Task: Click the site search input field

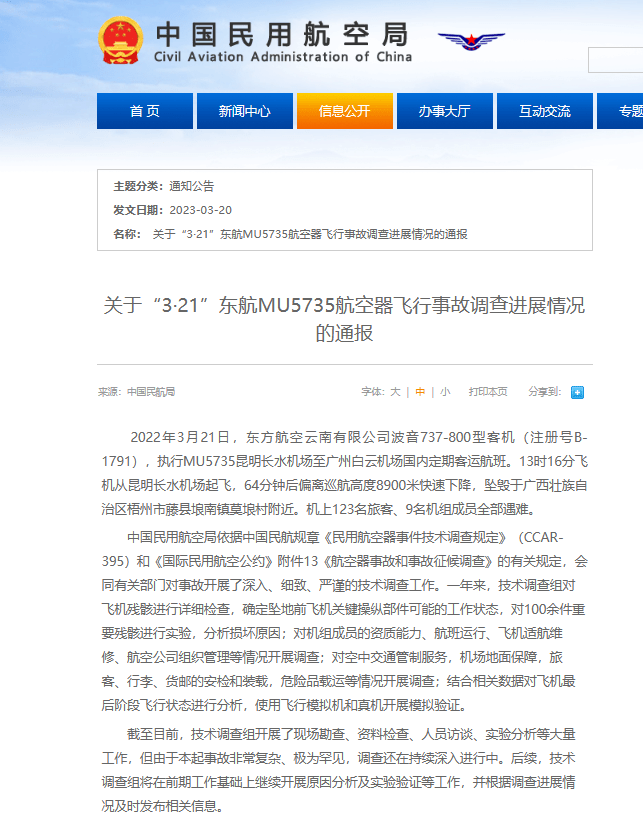Action: coord(616,60)
